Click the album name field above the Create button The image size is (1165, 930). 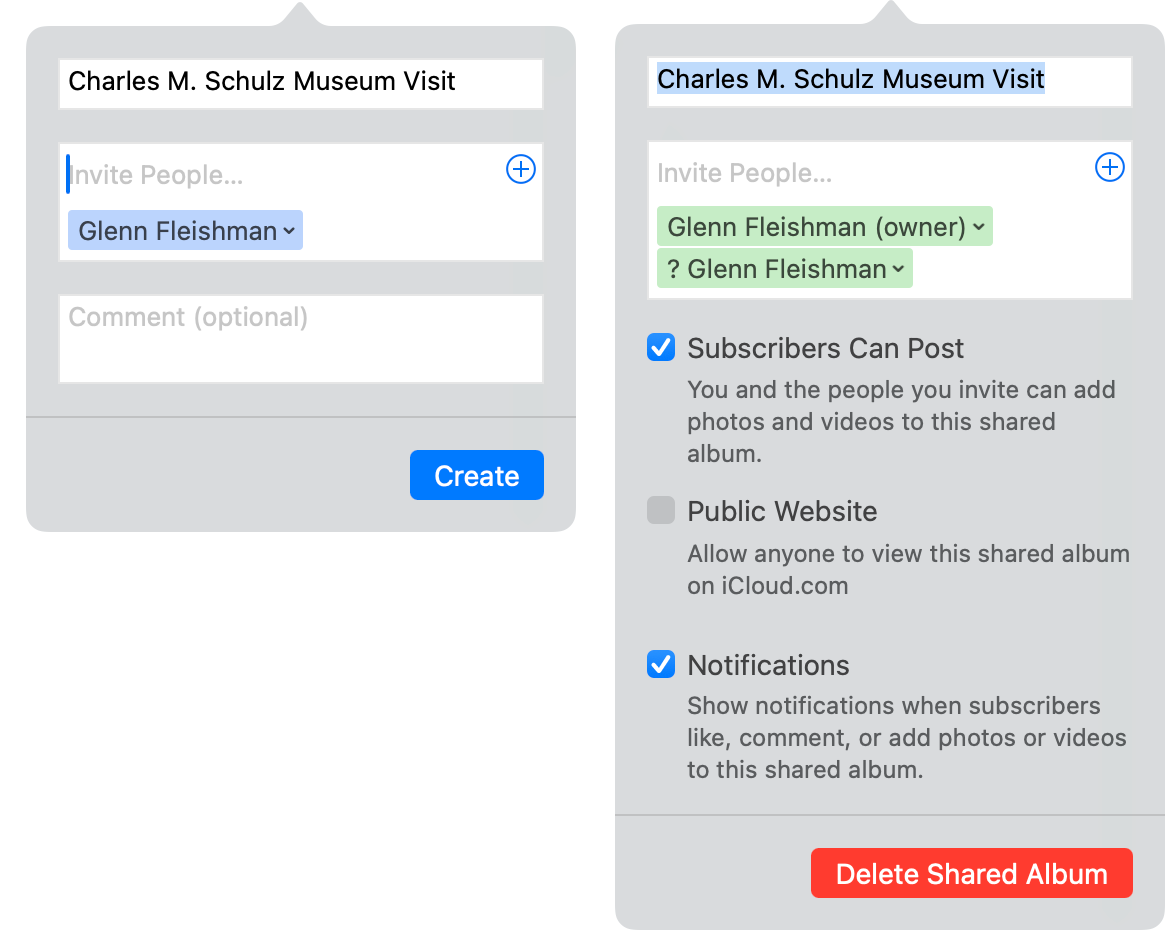click(x=300, y=83)
